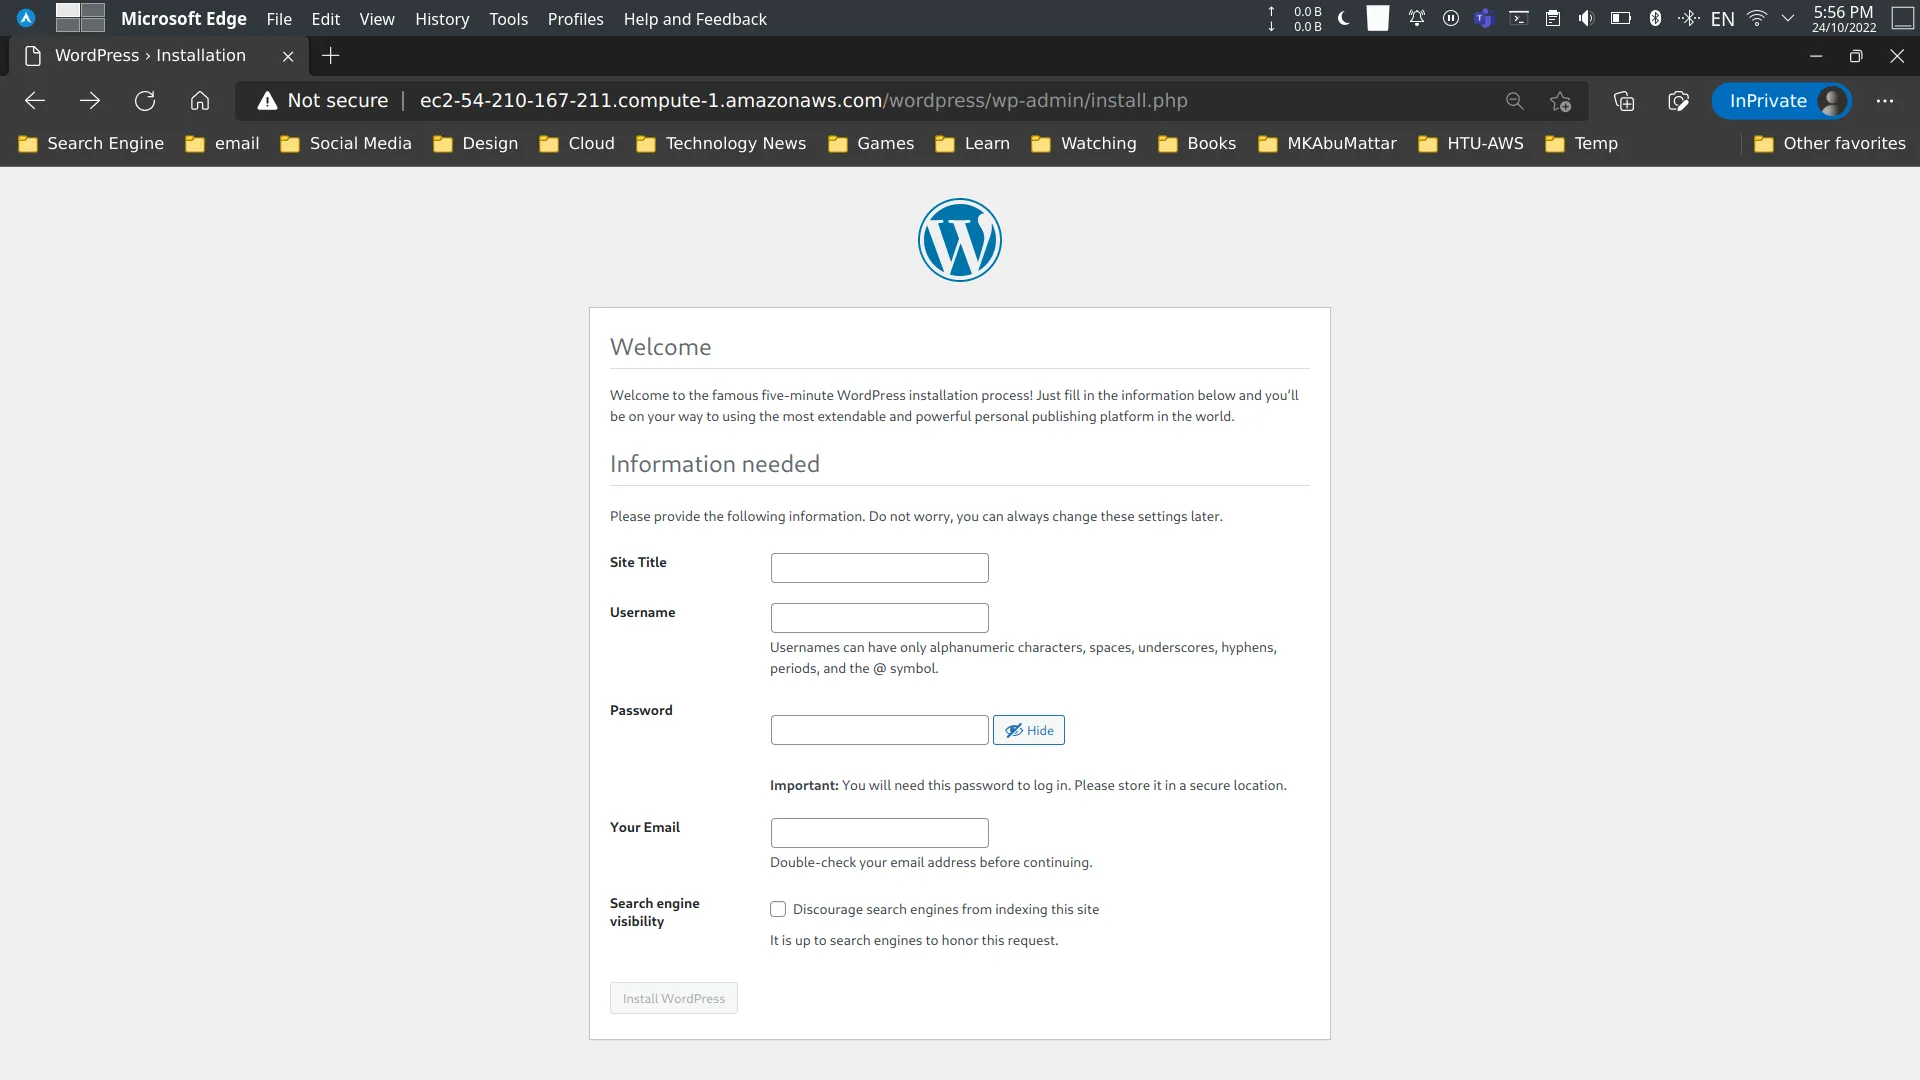Click the system volume icon
1920x1080 pixels.
point(1586,18)
